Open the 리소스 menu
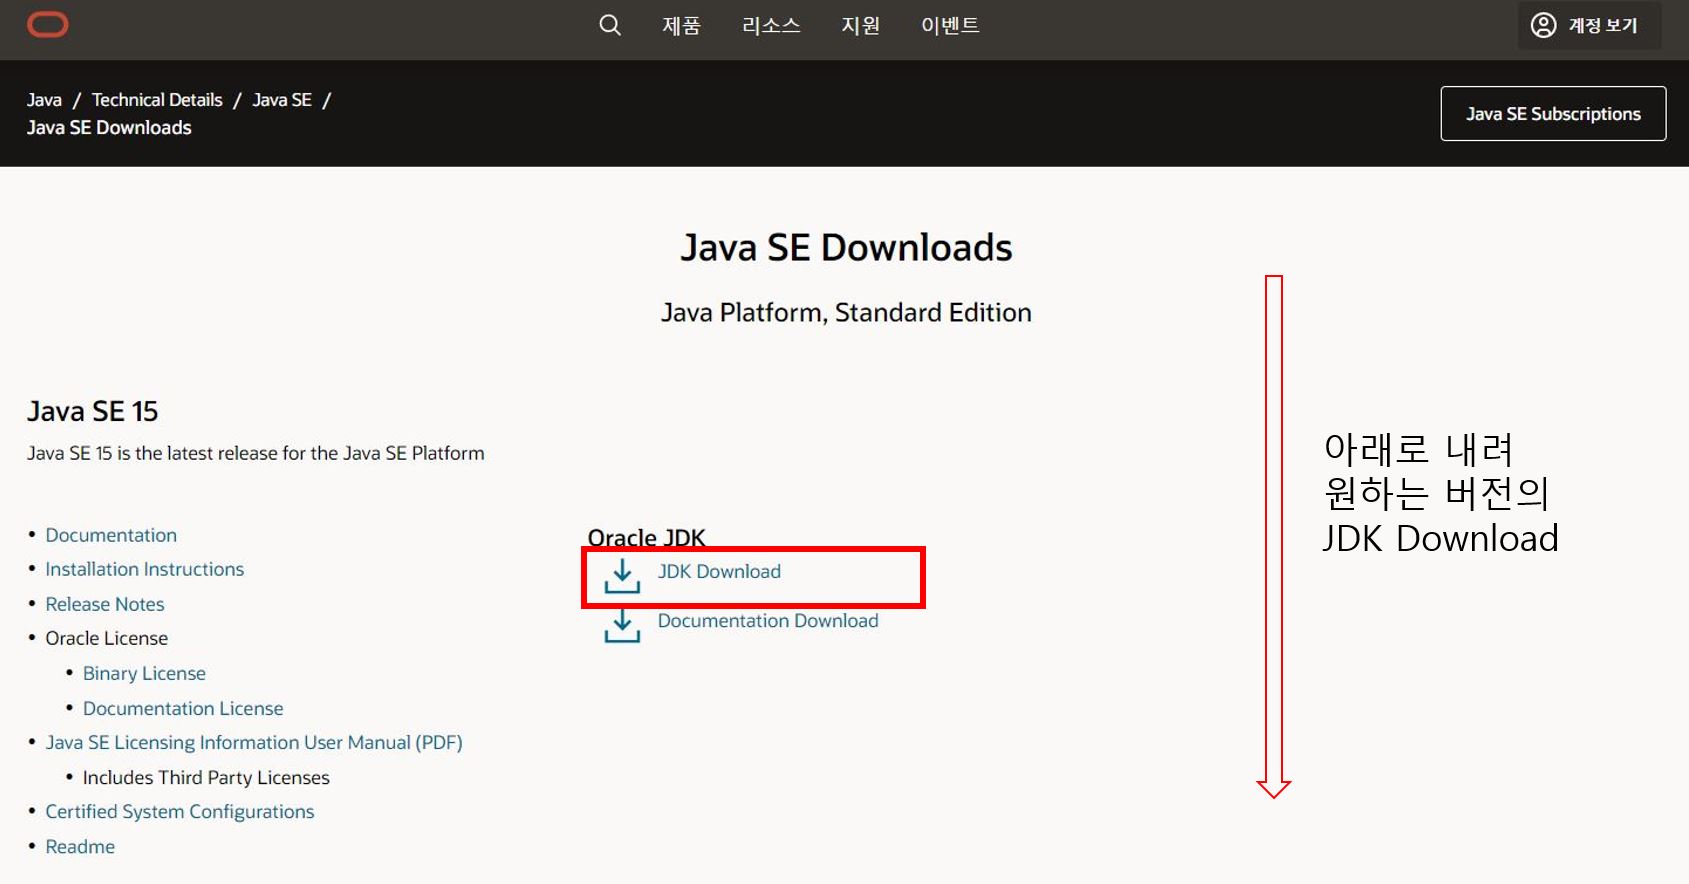The width and height of the screenshot is (1689, 884). pos(771,25)
